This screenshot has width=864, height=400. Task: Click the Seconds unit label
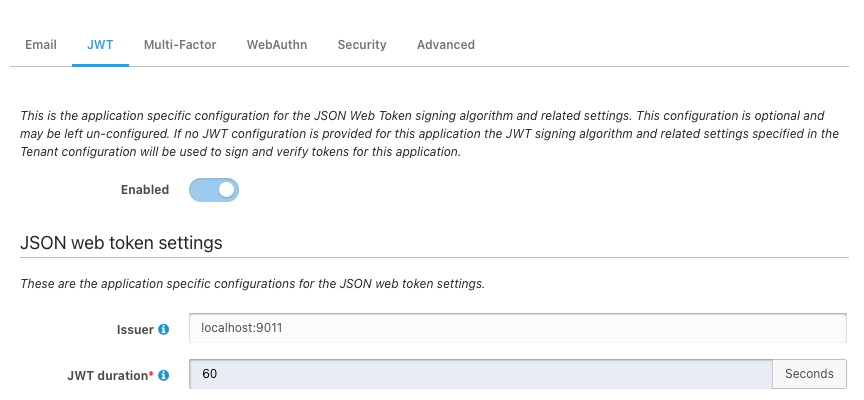(809, 374)
